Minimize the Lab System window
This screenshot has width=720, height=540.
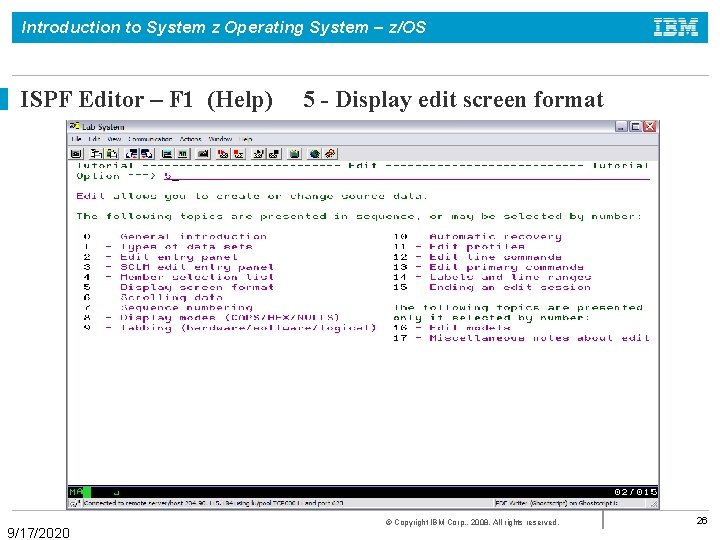(621, 126)
